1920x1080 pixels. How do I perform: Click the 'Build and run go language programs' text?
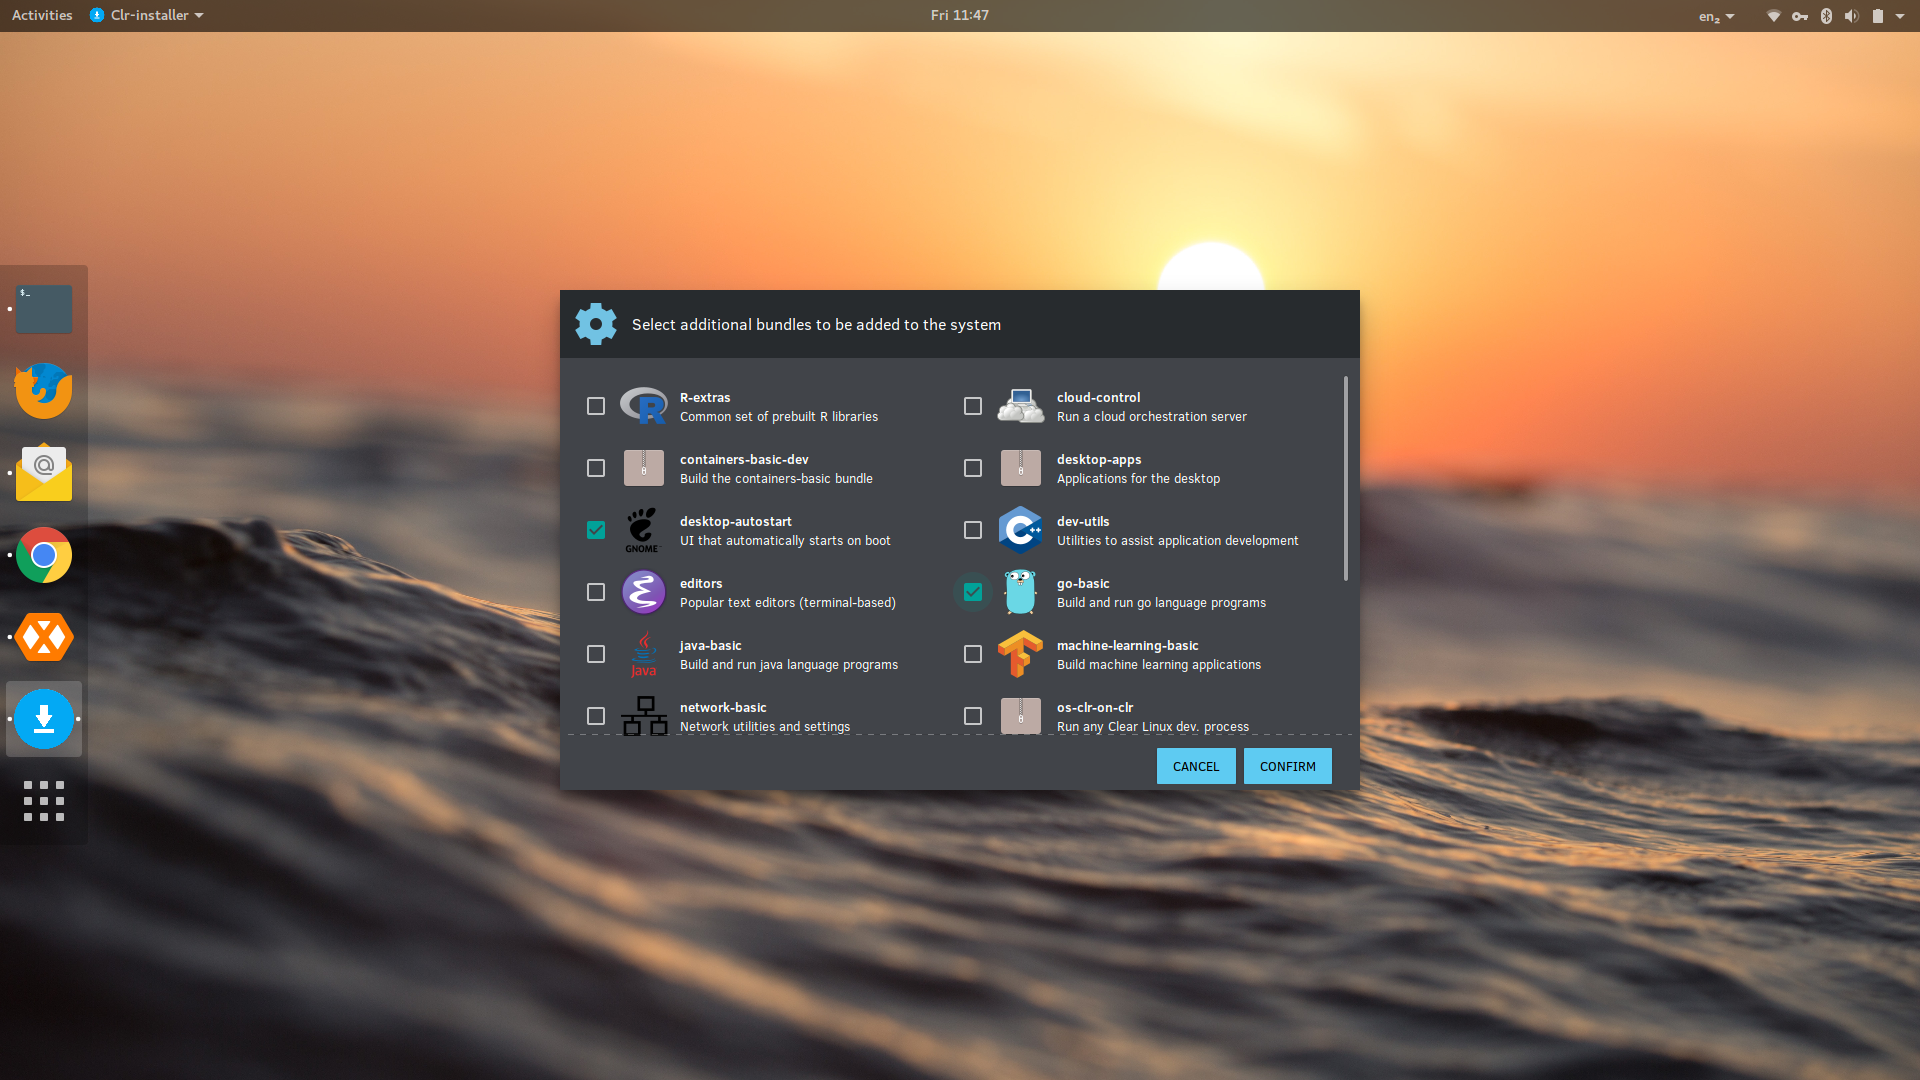(x=1162, y=603)
